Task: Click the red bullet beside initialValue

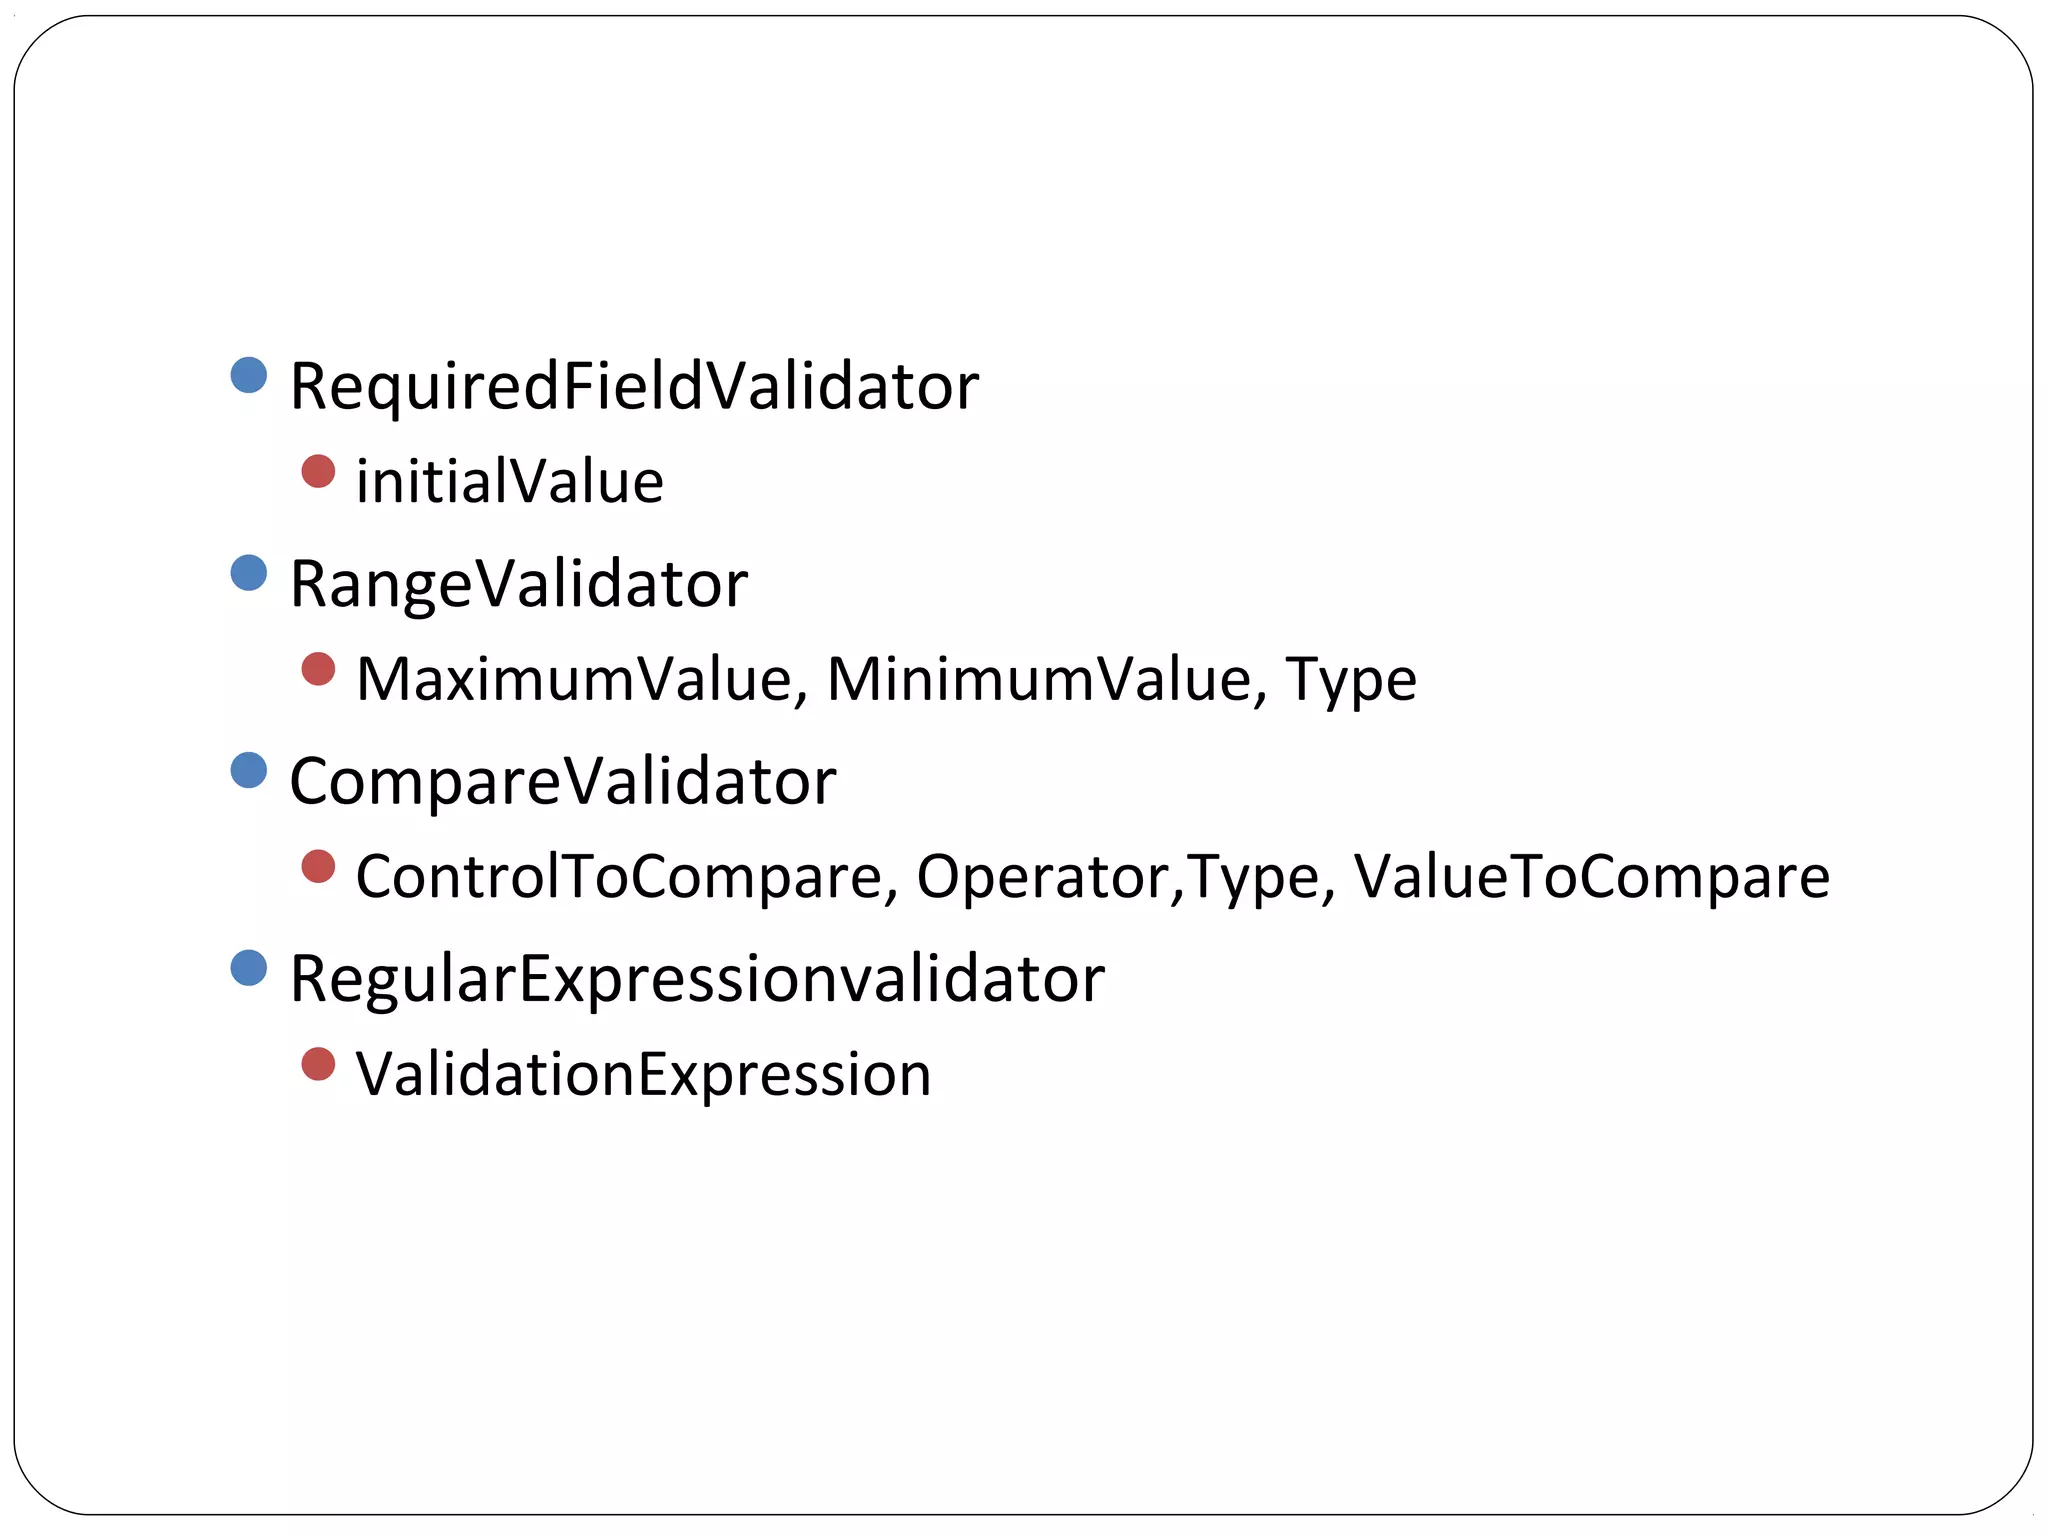Action: [x=318, y=471]
